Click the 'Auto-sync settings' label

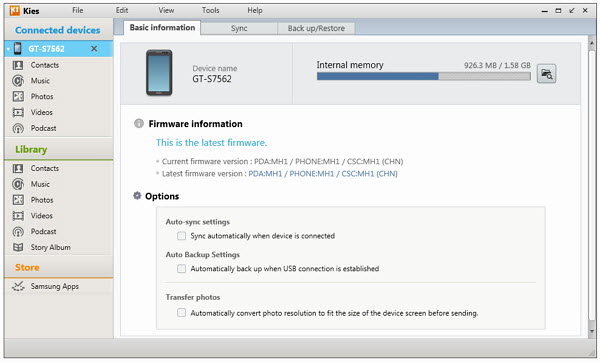click(x=198, y=222)
